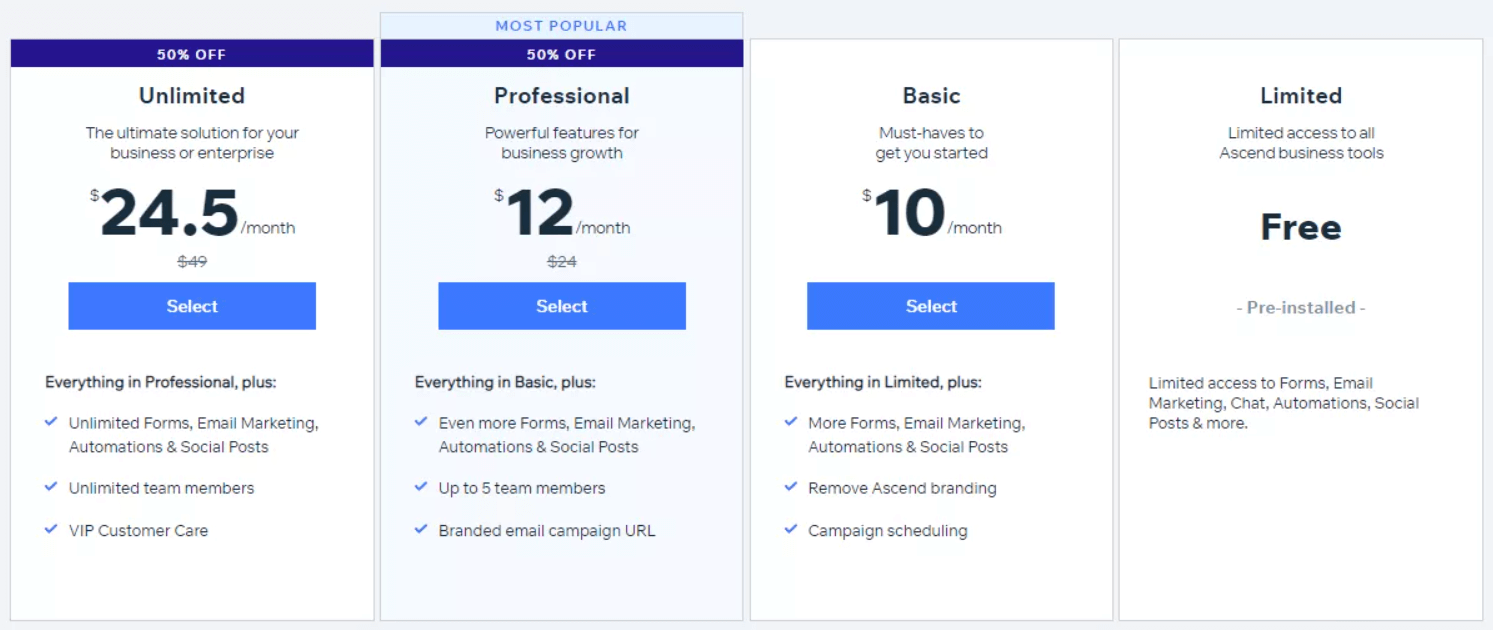
Task: Click the MOST POPULAR banner
Action: 561,24
